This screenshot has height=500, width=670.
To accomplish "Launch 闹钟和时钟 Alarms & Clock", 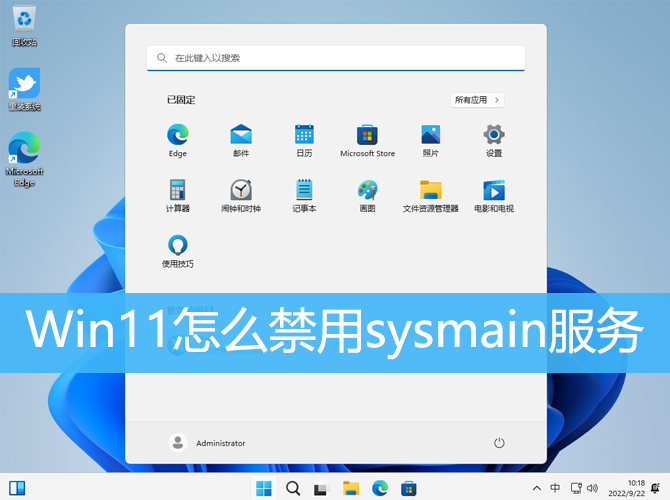I will [x=241, y=190].
